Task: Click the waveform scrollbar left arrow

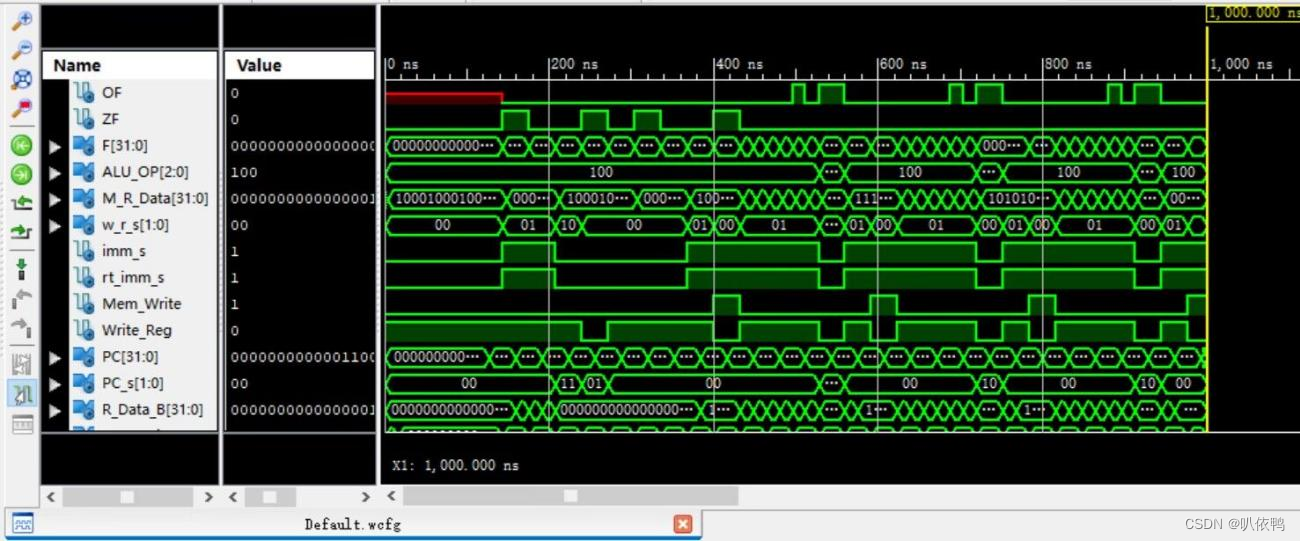Action: click(x=391, y=496)
